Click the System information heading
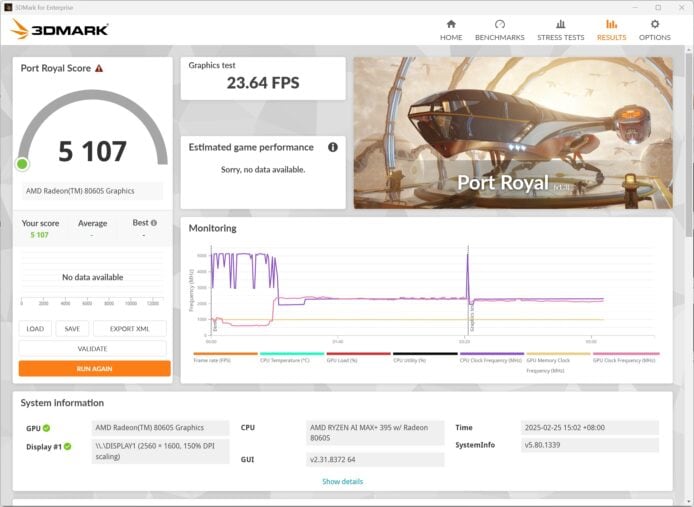 (62, 403)
